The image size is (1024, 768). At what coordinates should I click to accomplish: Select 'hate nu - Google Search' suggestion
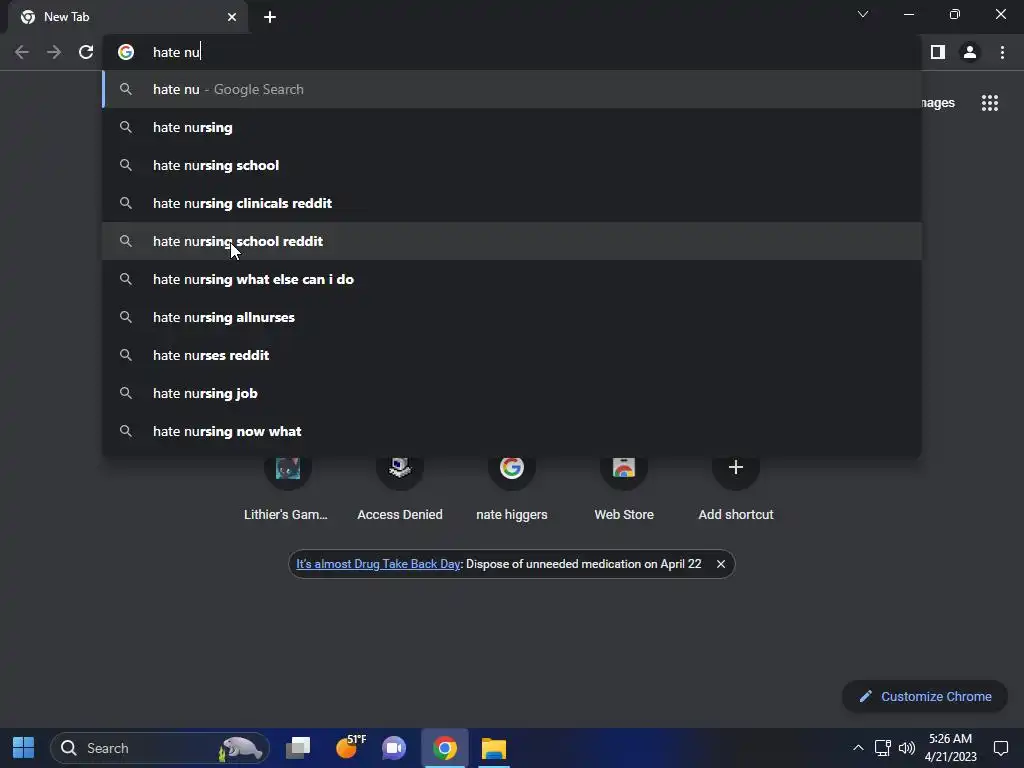pos(512,89)
